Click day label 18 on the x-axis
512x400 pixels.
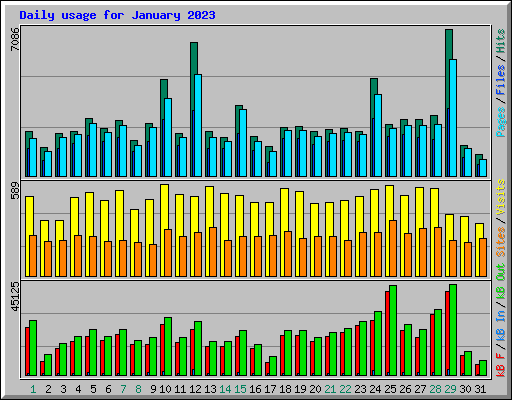[x=285, y=389]
